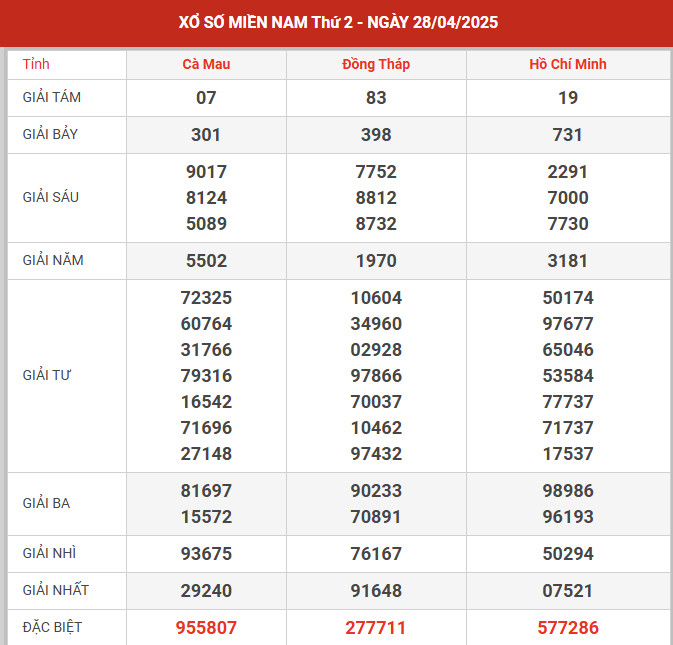Image resolution: width=673 pixels, height=645 pixels.
Task: Click third prize number 81697
Action: (x=206, y=491)
